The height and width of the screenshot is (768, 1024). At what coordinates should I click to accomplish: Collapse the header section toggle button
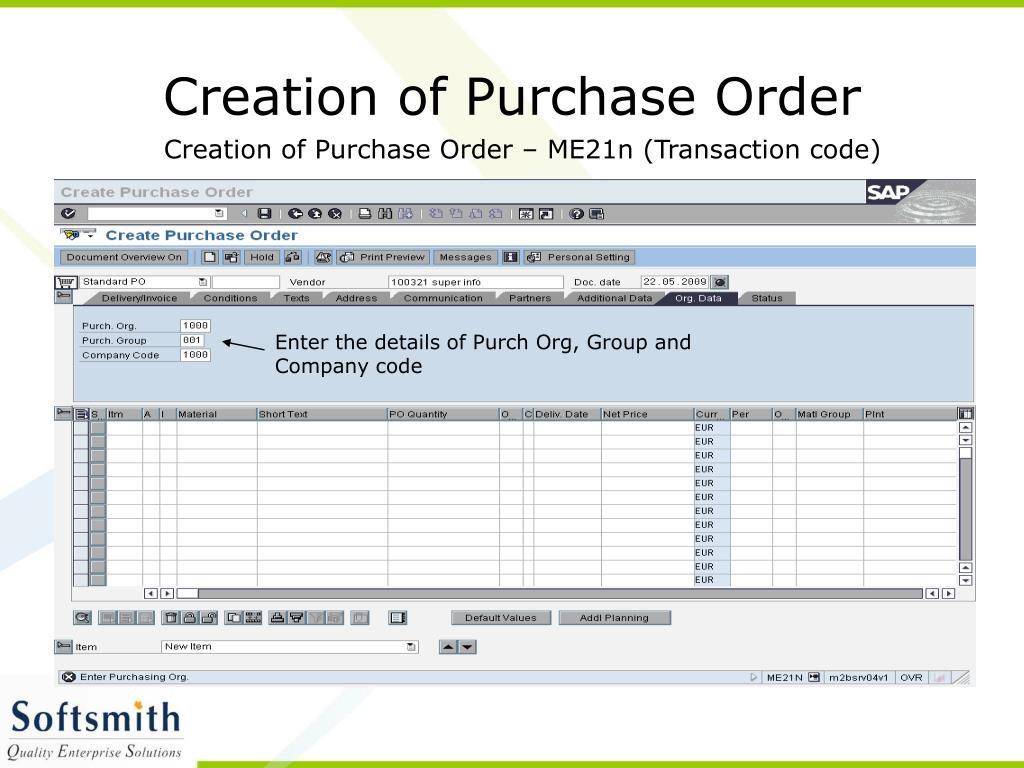pos(63,296)
